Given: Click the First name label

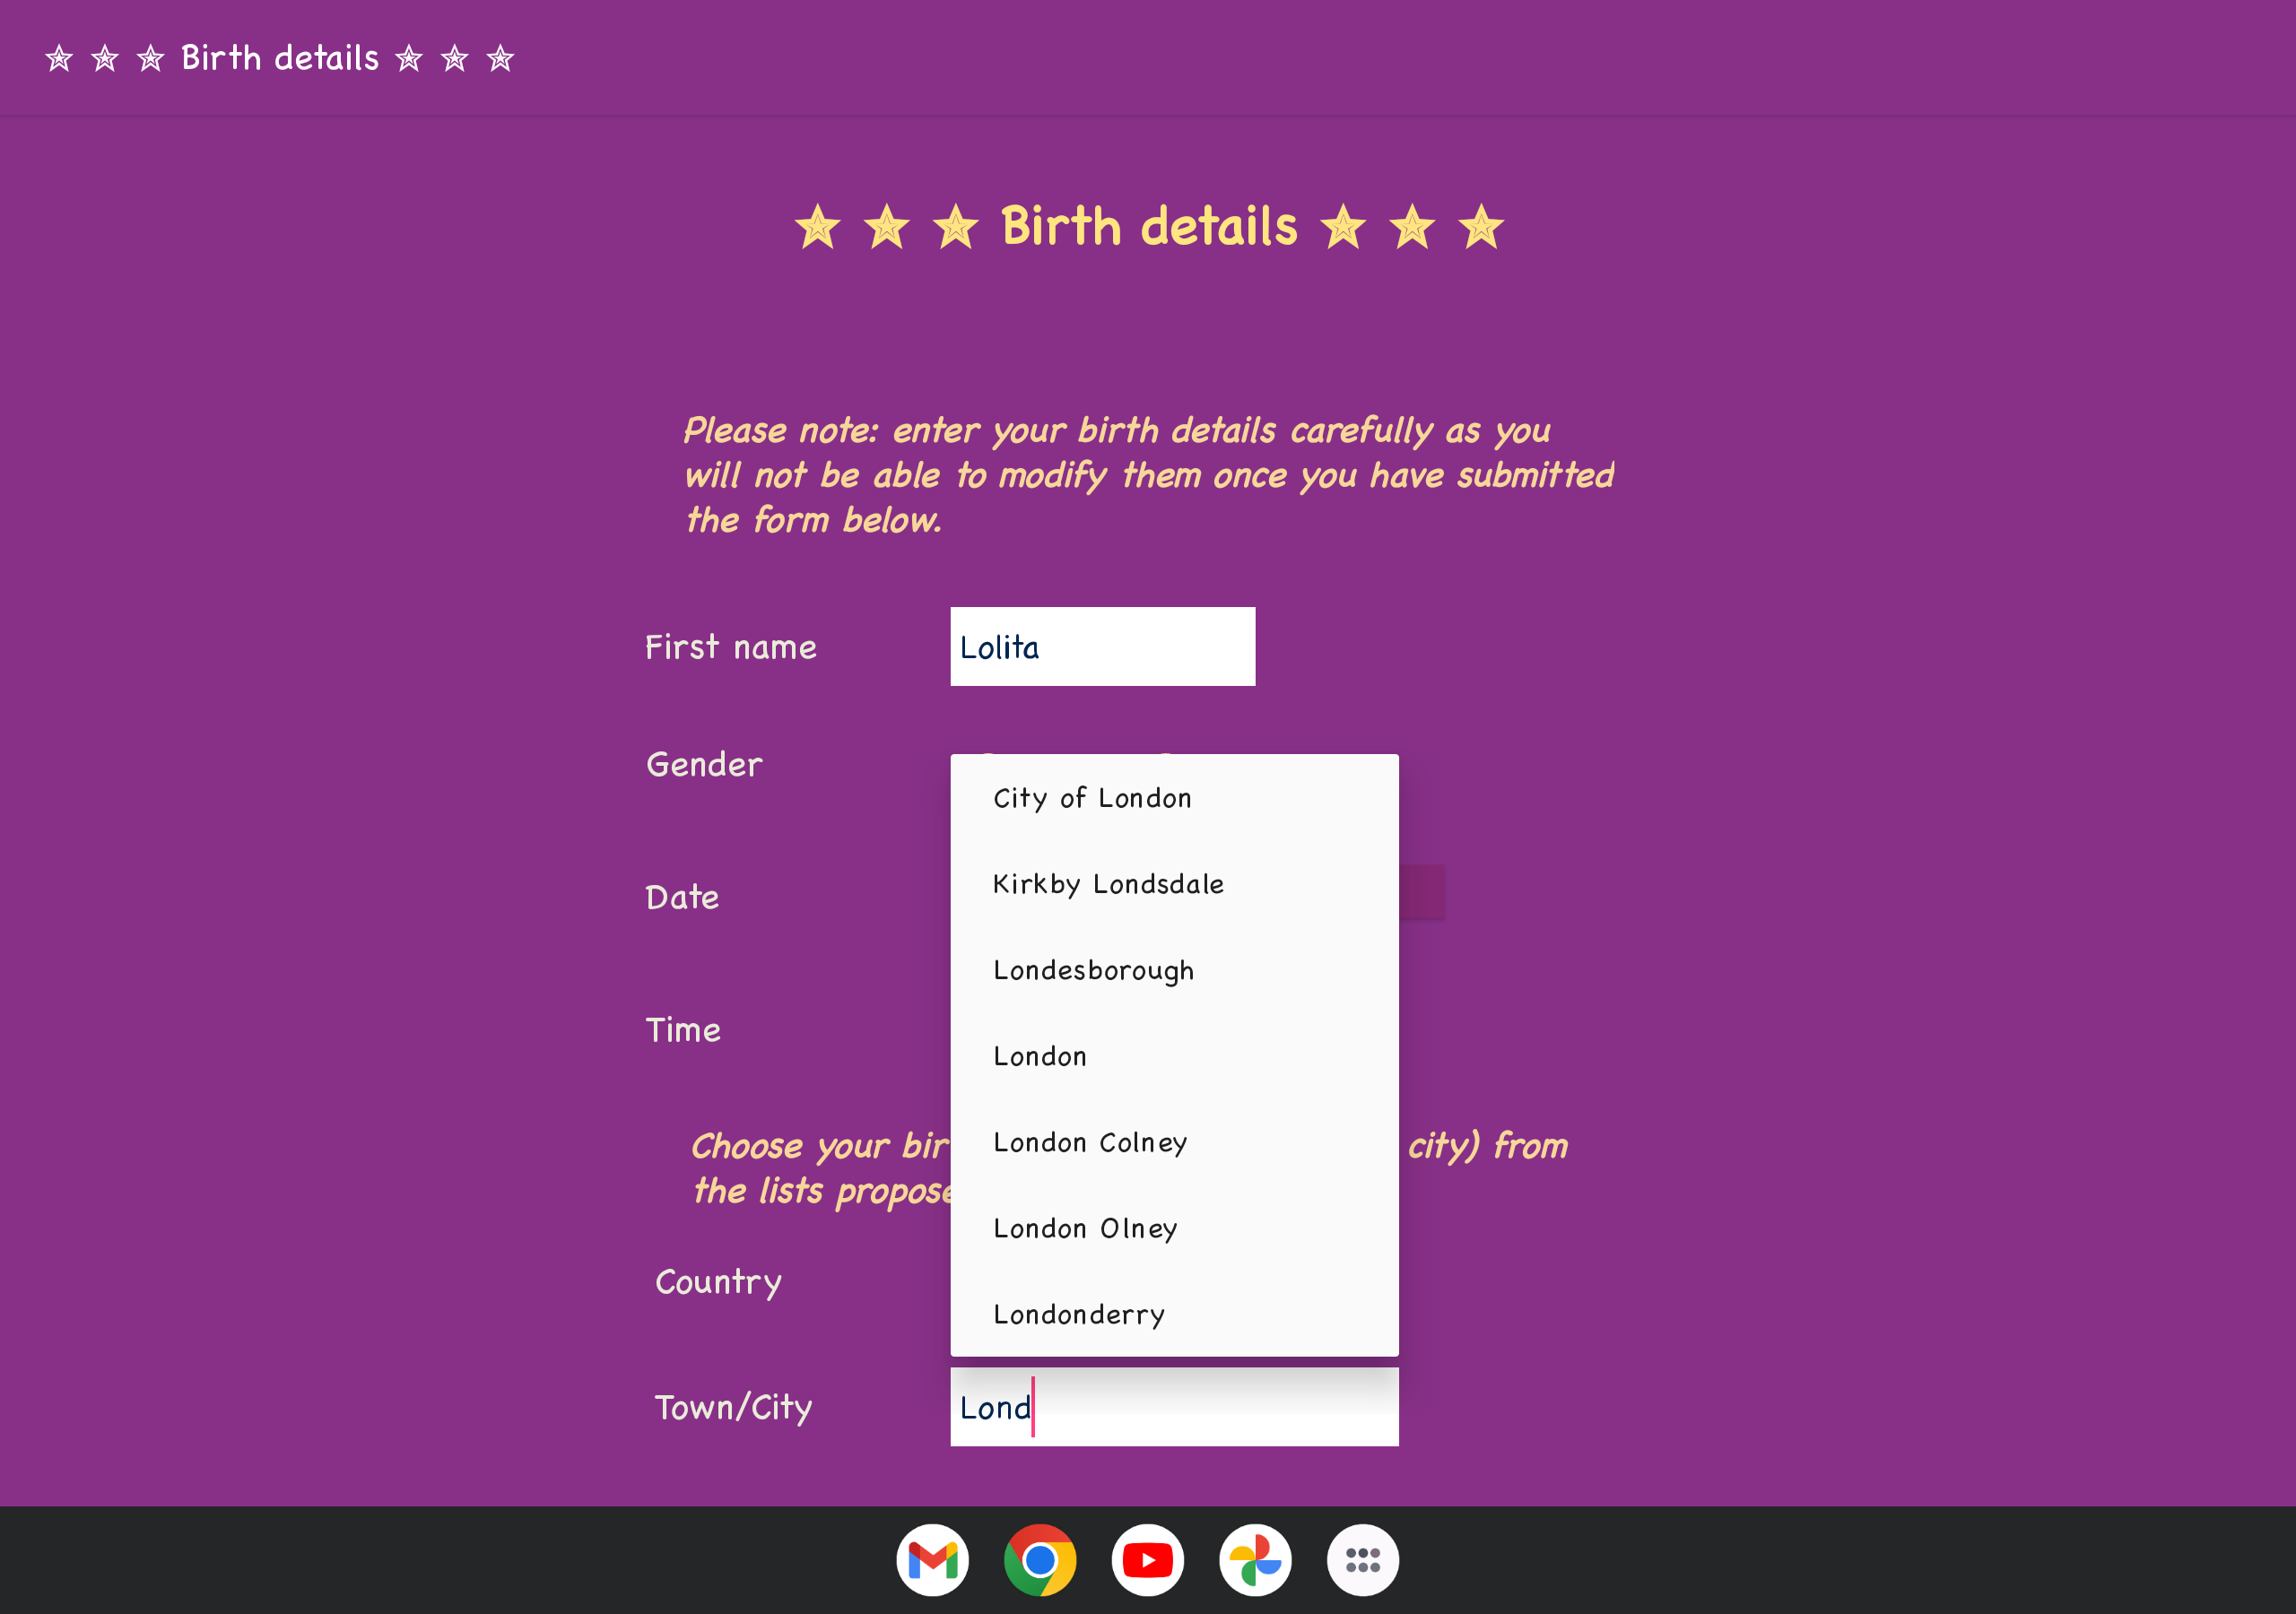Looking at the screenshot, I should tap(730, 647).
